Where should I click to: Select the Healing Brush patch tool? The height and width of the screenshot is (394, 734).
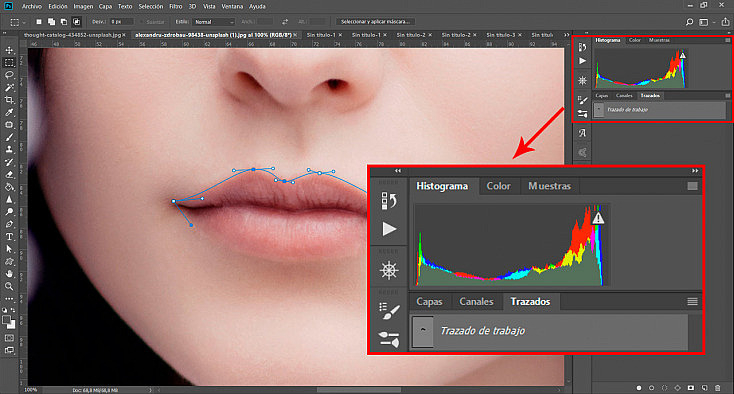tap(9, 124)
